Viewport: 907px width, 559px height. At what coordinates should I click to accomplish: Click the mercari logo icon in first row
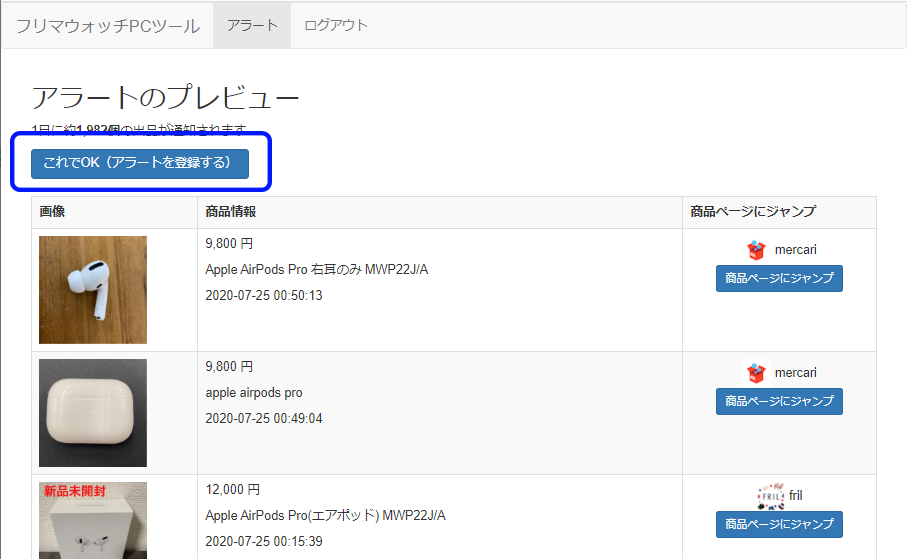tap(756, 250)
